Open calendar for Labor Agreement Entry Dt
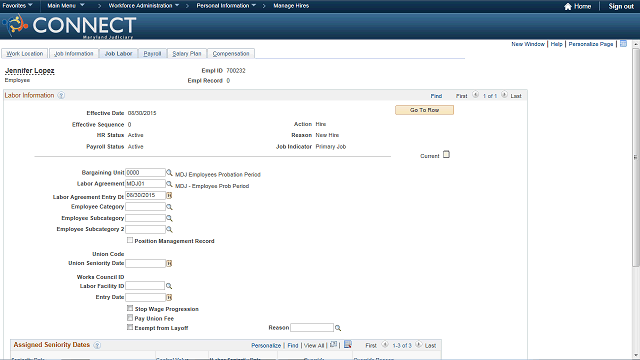 169,196
